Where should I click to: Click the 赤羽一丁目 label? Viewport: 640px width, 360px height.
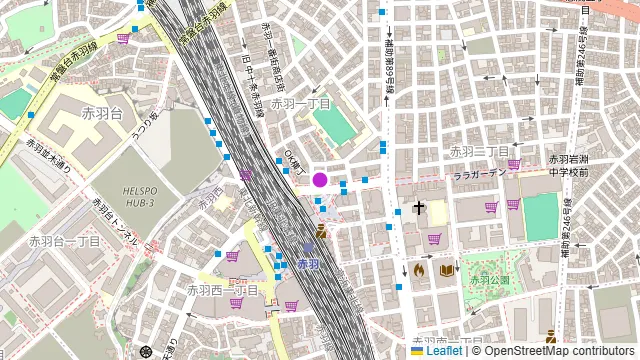pos(301,104)
